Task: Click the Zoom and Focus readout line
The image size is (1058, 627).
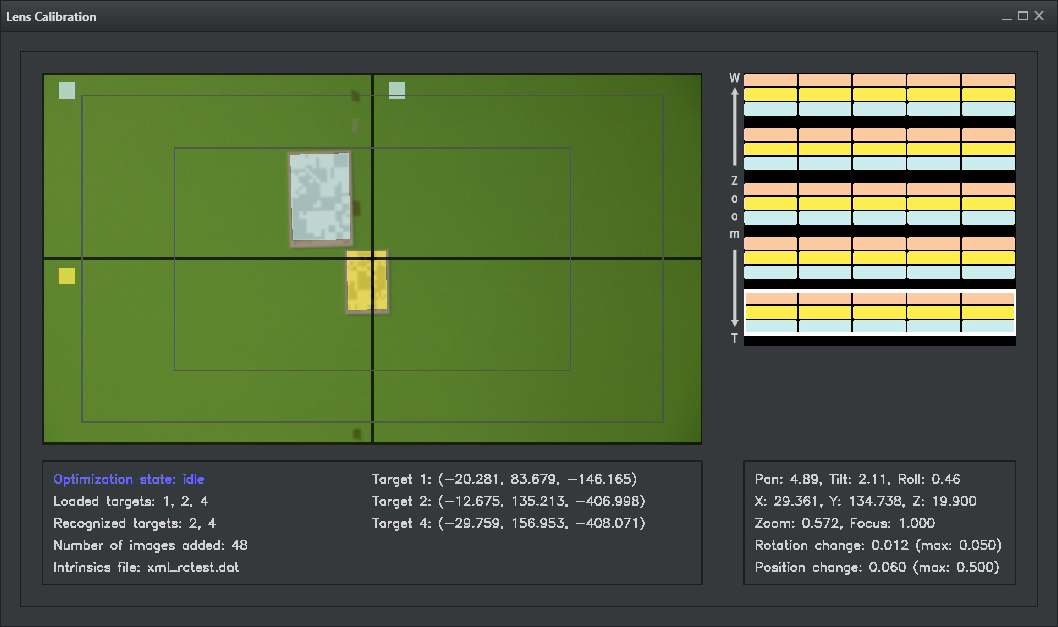Action: pyautogui.click(x=845, y=523)
